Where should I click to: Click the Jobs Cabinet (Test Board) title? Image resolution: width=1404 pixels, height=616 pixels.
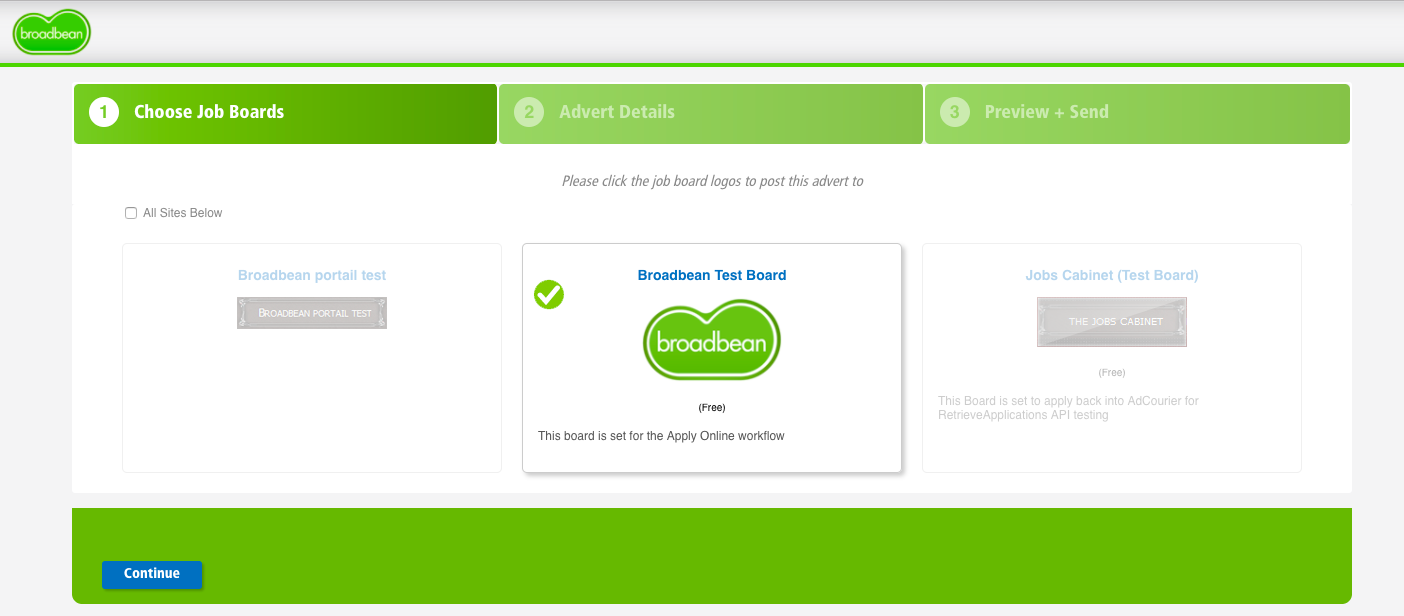point(1112,275)
